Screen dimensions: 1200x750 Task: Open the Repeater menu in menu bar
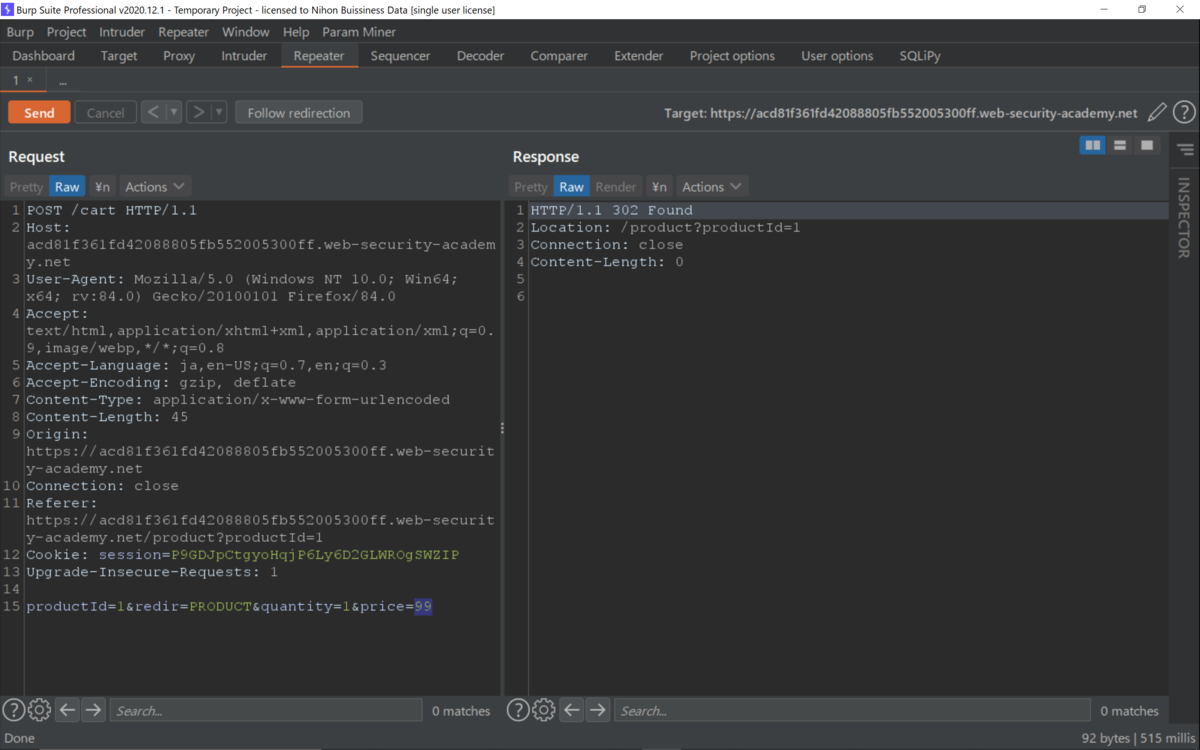[184, 32]
